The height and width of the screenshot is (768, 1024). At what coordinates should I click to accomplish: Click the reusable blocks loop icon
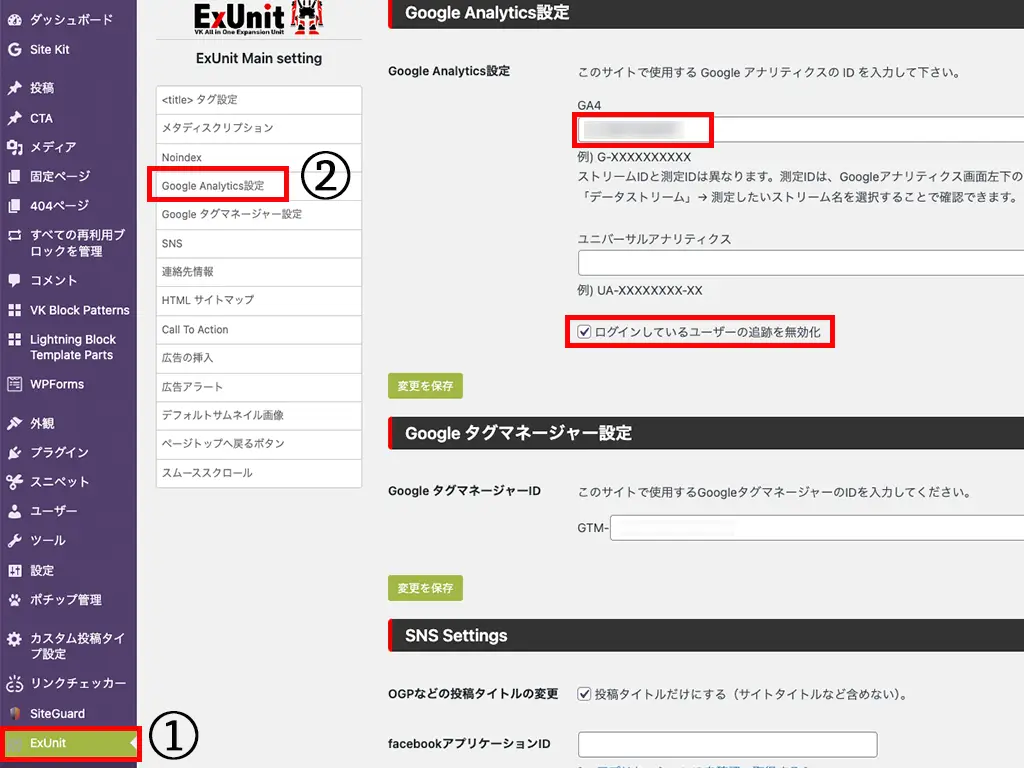click(x=14, y=235)
